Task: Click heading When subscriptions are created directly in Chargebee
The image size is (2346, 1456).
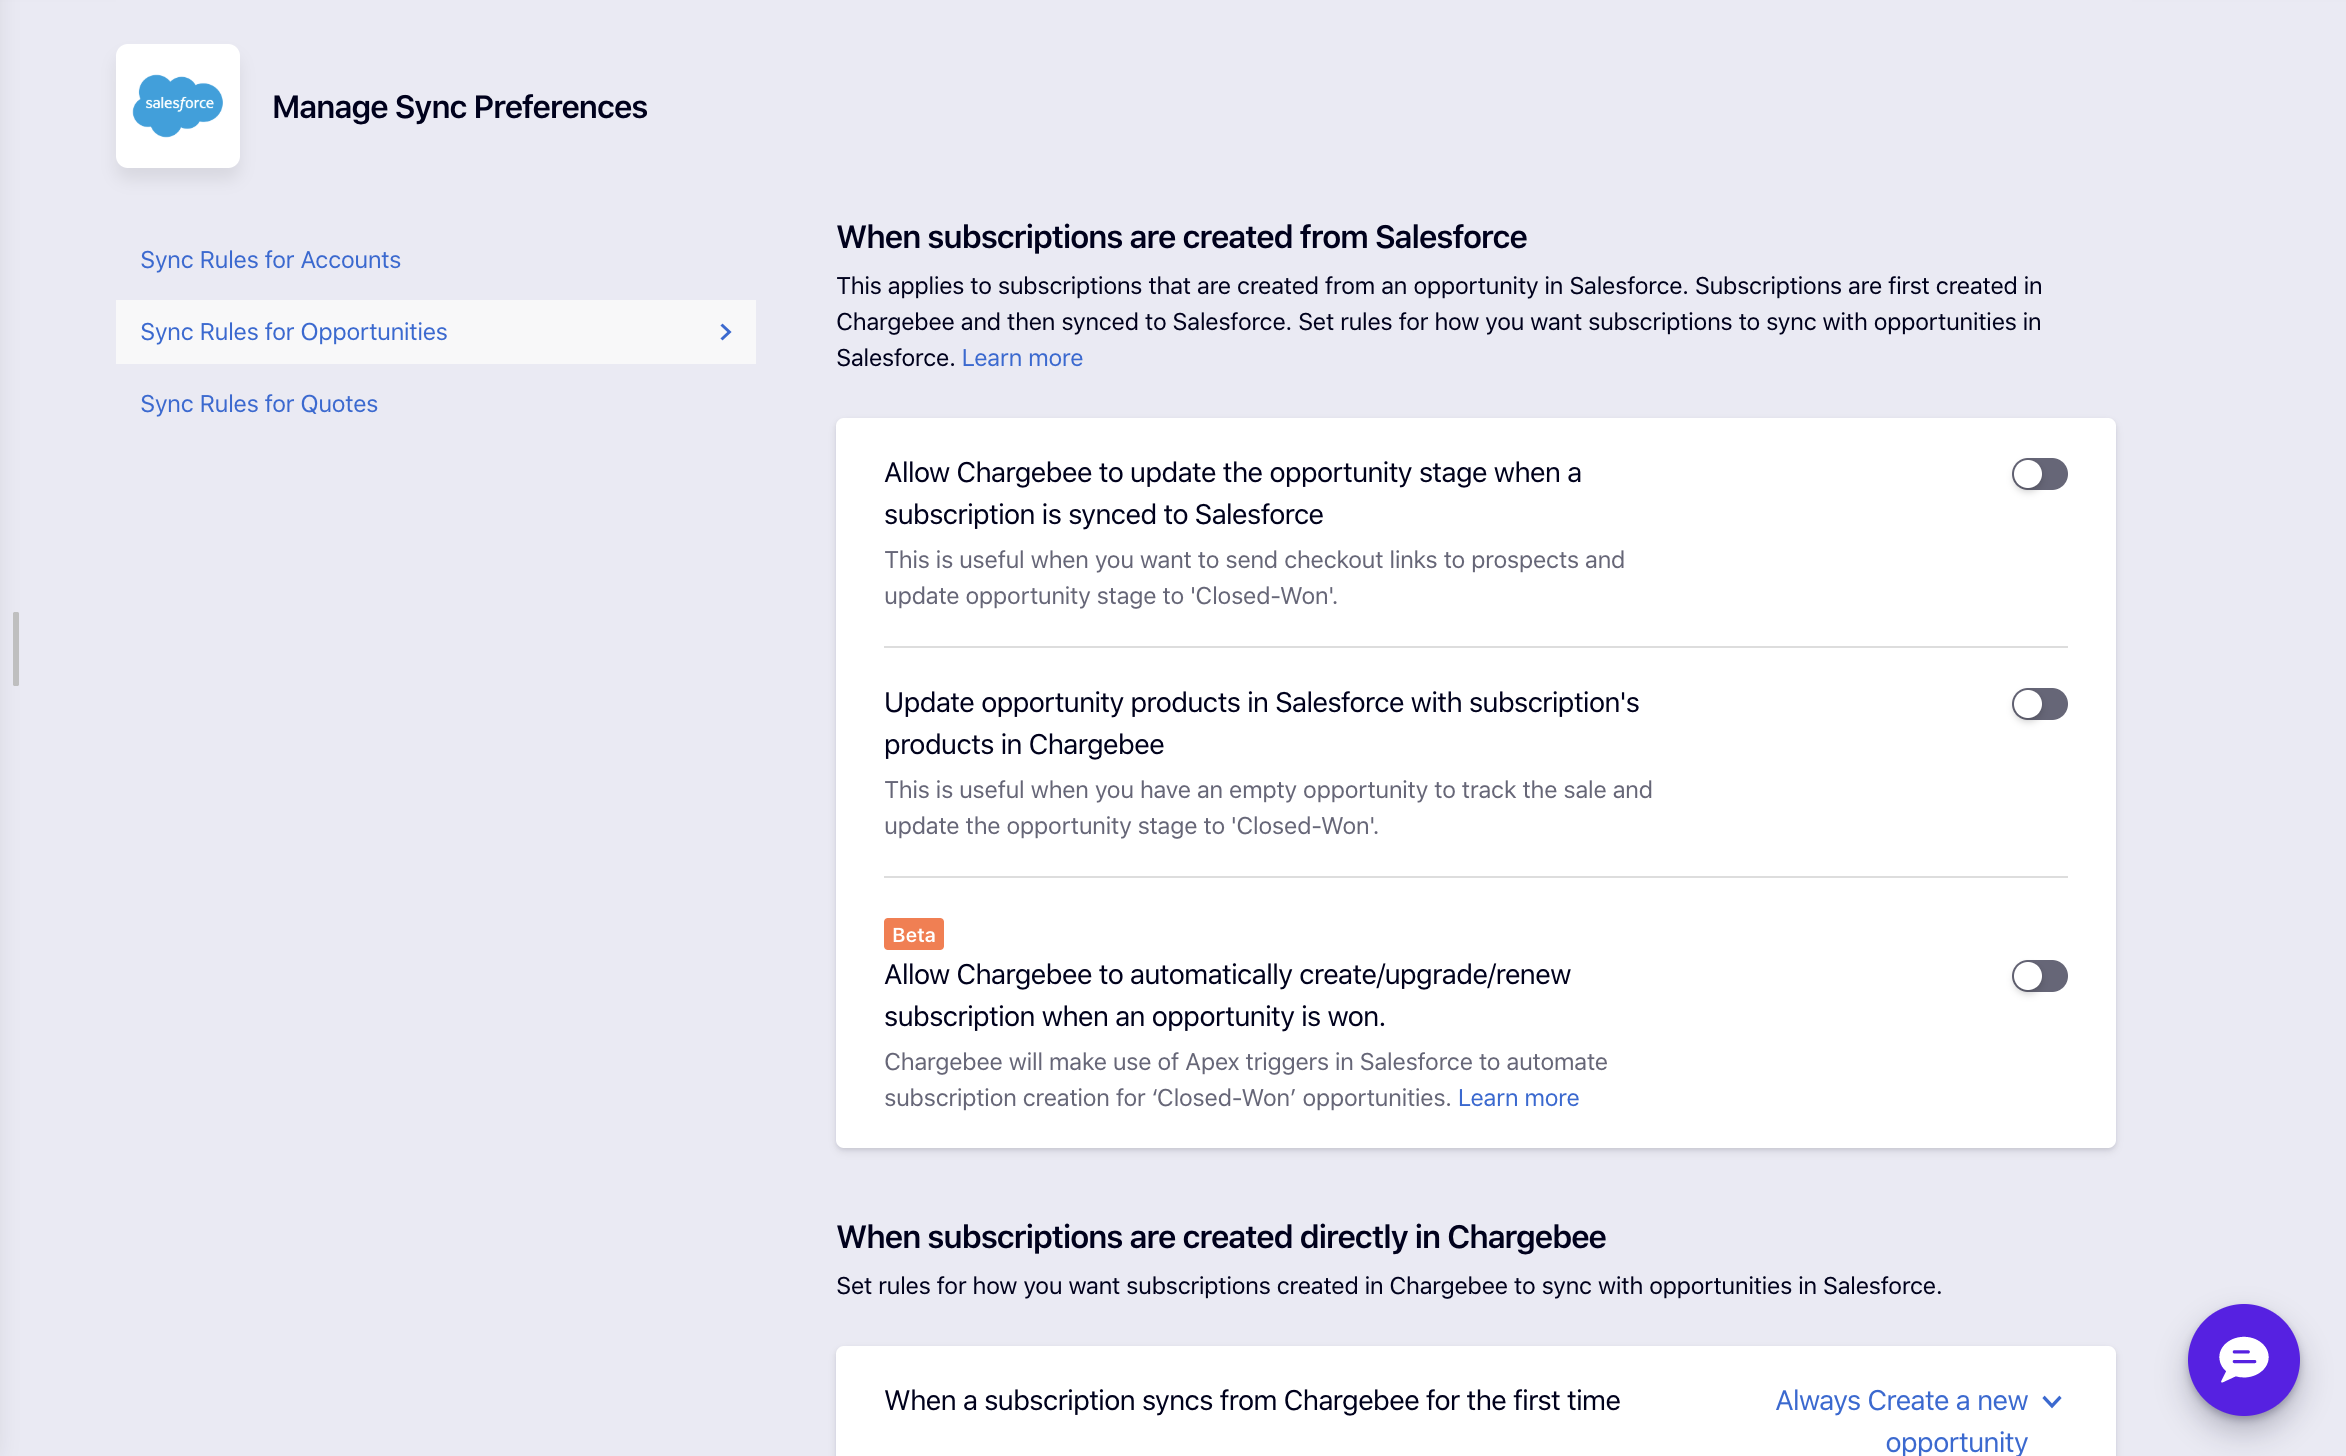Action: [1220, 1237]
